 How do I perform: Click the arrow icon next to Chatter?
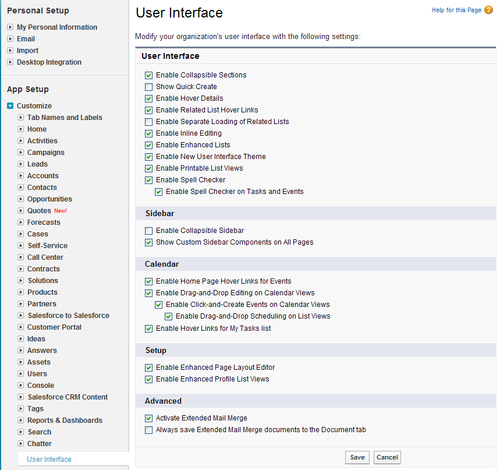coord(21,443)
